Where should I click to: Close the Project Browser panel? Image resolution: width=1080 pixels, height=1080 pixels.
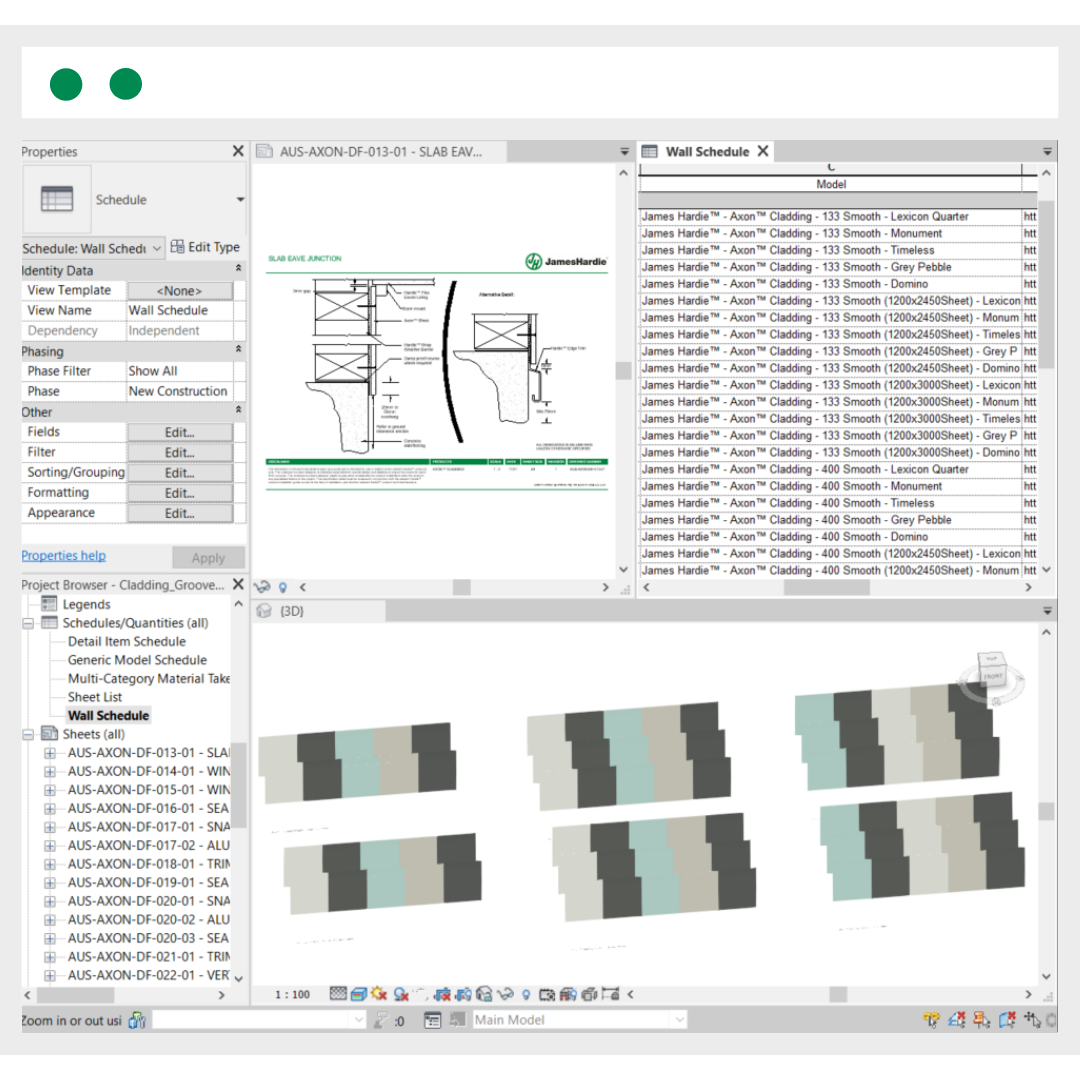tap(238, 584)
